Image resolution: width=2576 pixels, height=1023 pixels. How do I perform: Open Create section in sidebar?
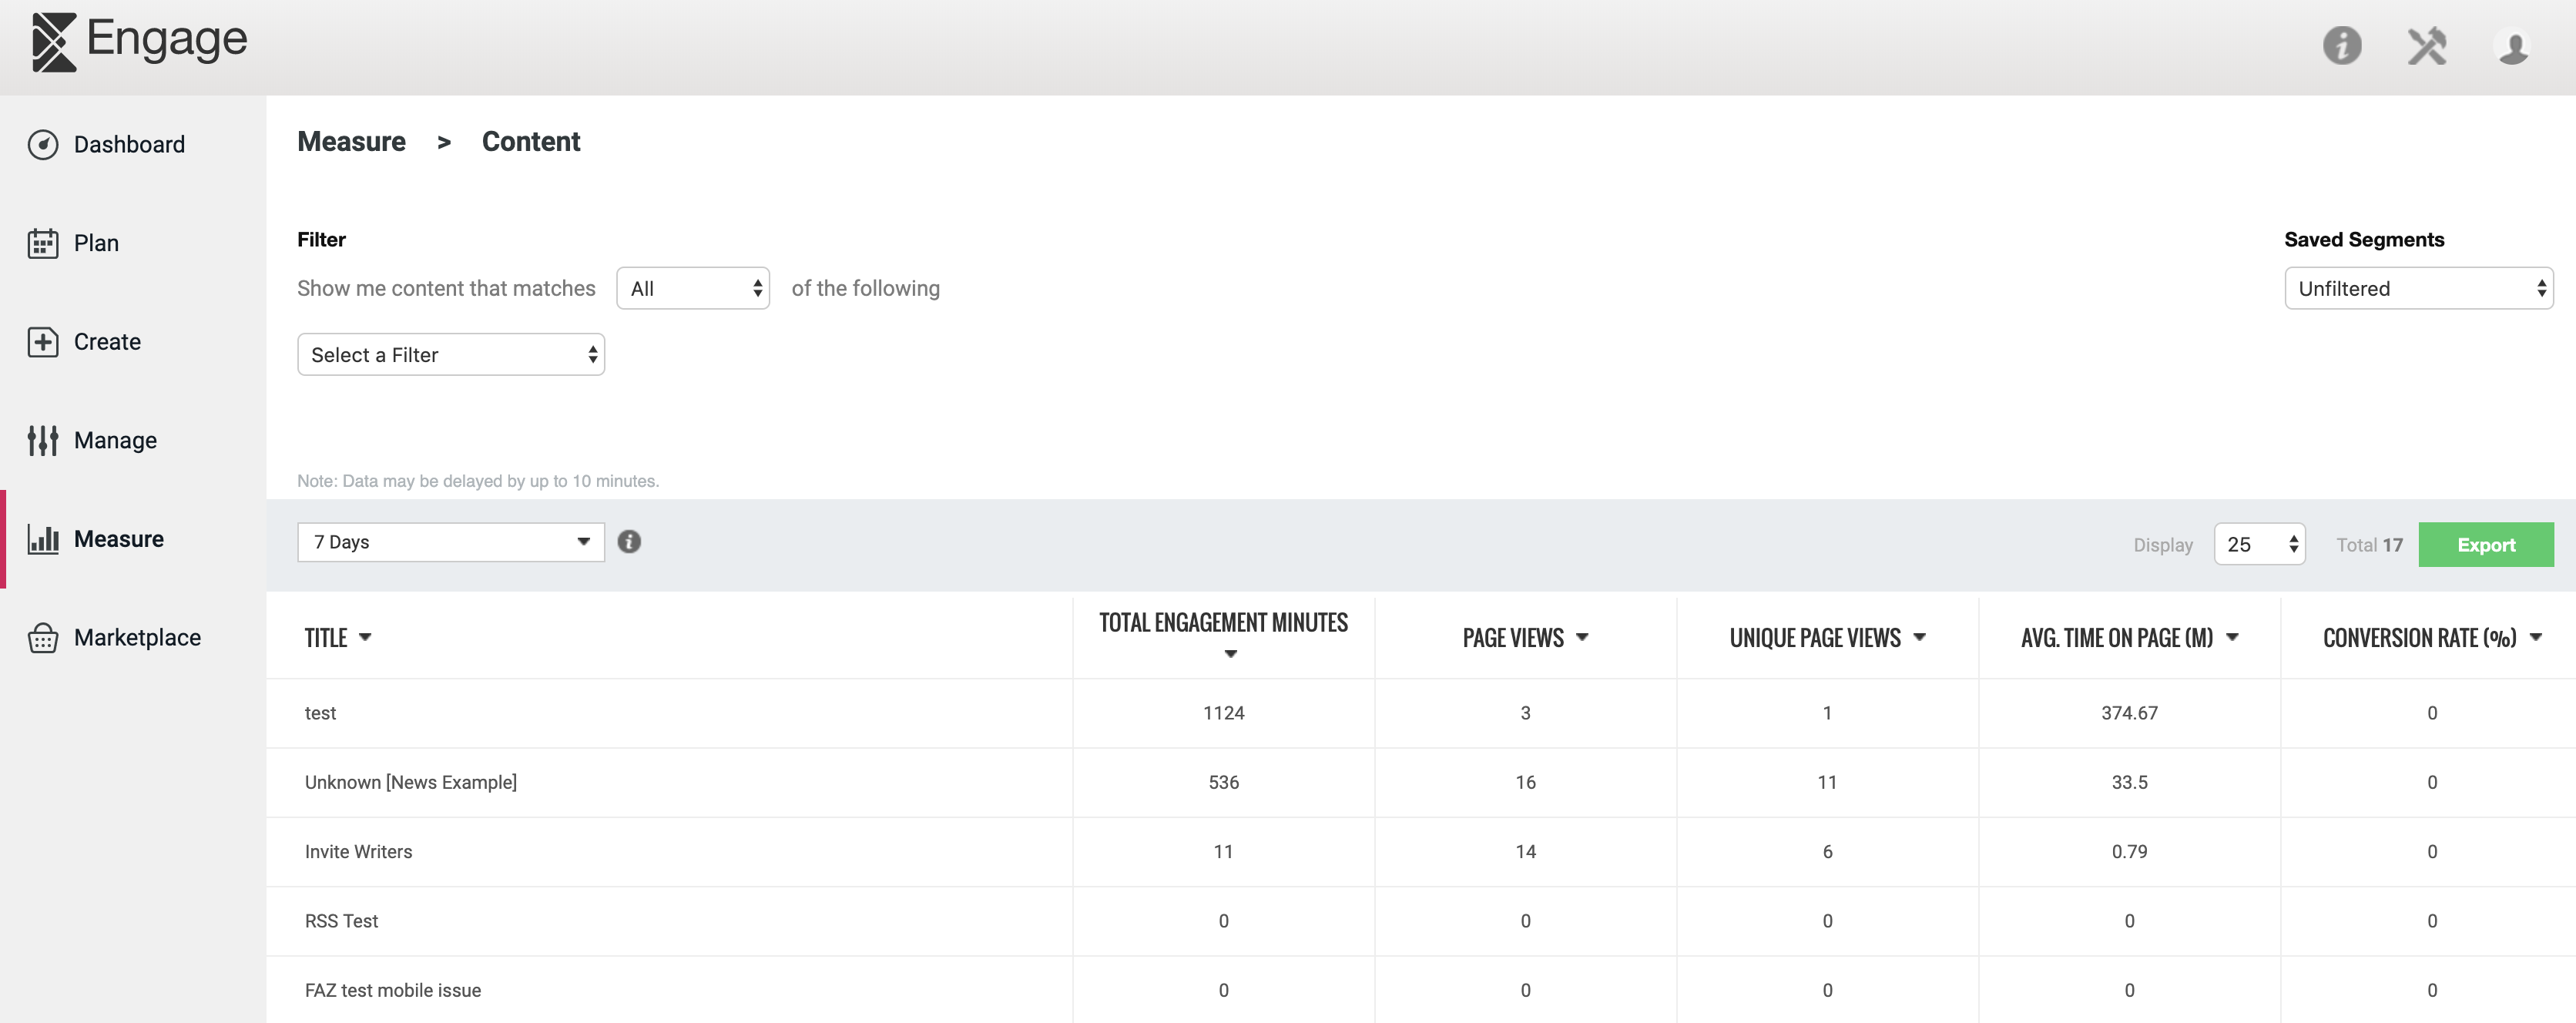(x=107, y=342)
